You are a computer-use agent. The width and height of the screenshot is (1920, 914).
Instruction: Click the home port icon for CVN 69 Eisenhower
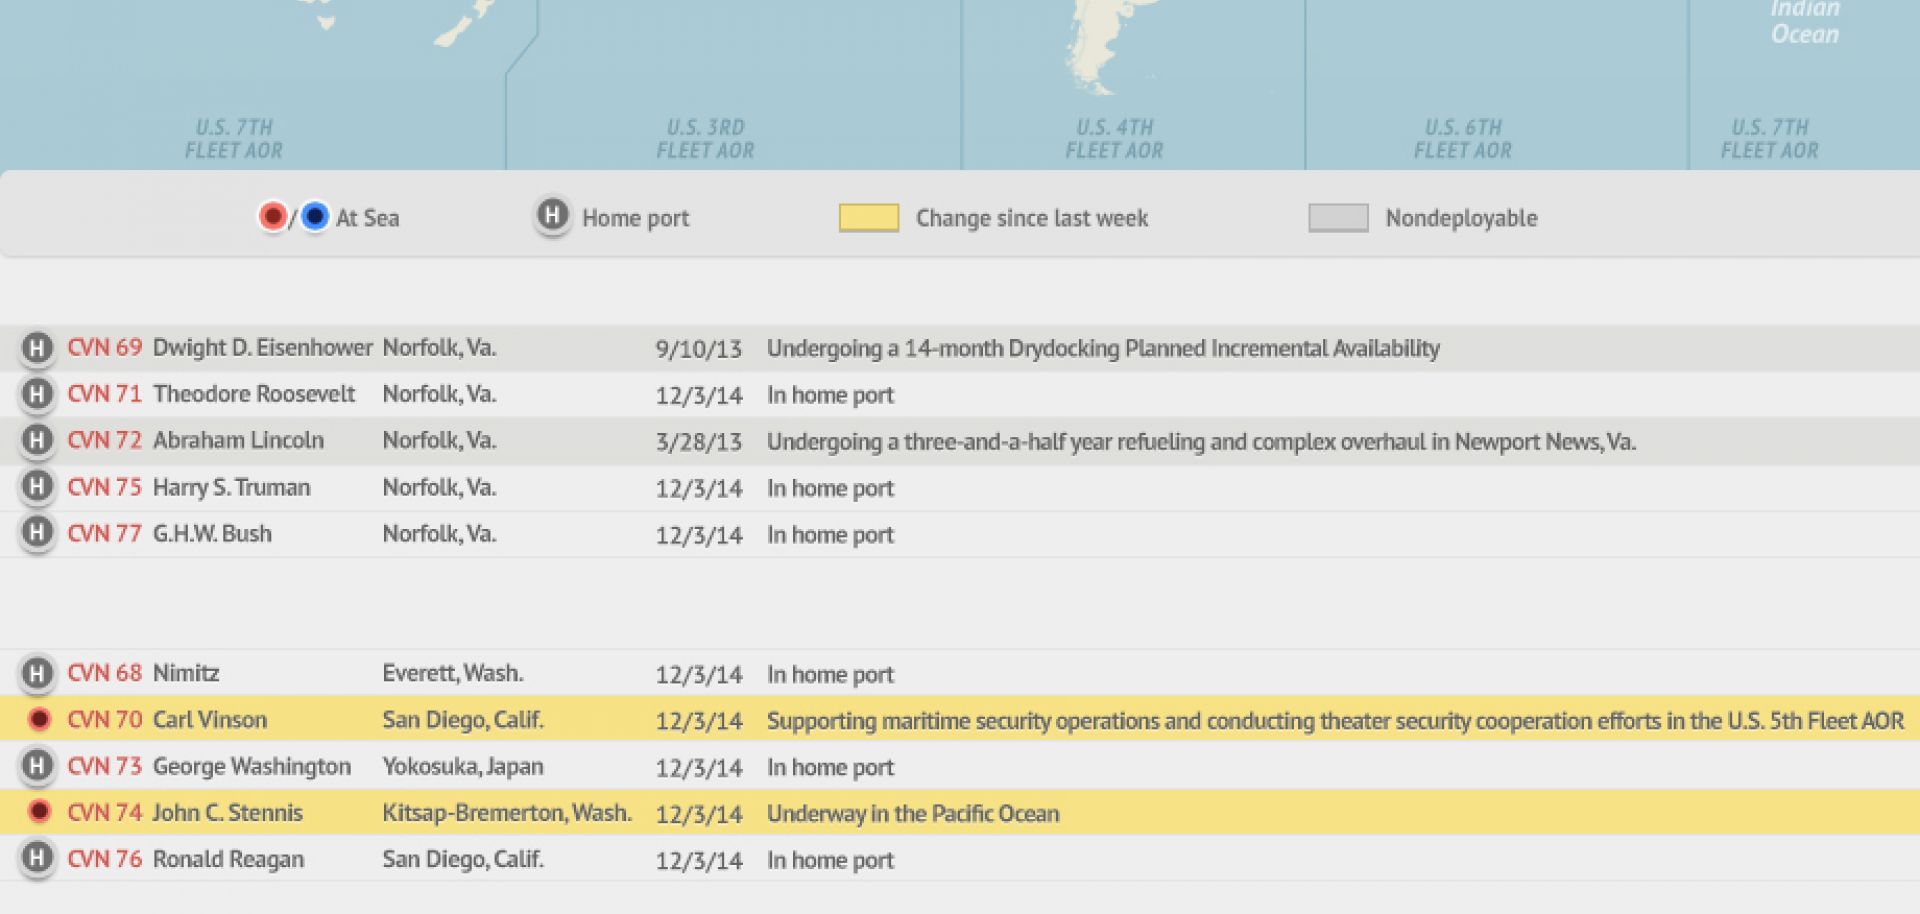pos(37,348)
